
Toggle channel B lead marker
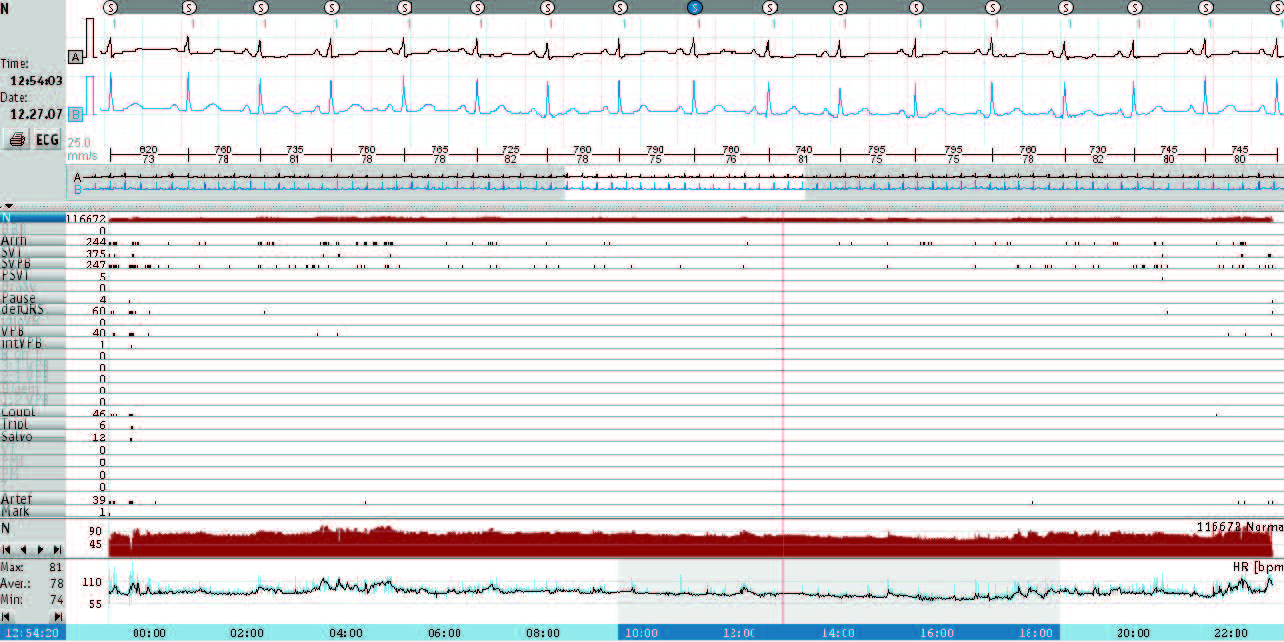[75, 114]
